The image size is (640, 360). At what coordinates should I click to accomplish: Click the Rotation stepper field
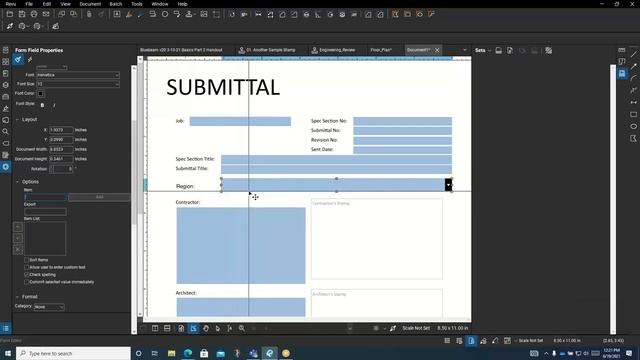61,169
